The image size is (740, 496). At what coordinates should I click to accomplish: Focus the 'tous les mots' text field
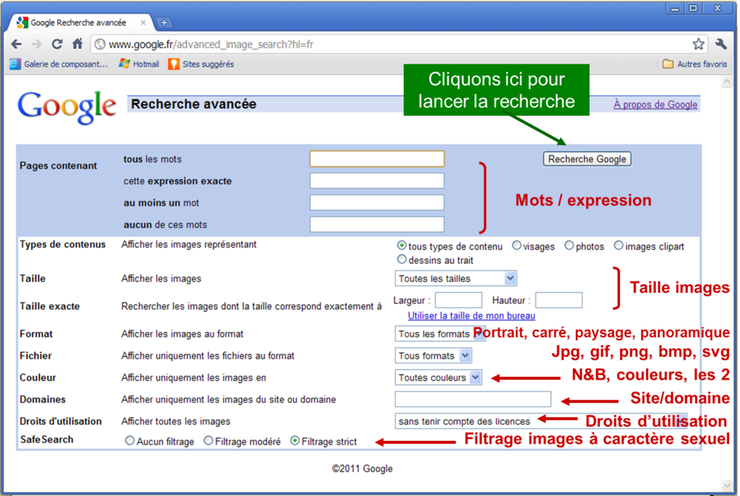coord(377,159)
